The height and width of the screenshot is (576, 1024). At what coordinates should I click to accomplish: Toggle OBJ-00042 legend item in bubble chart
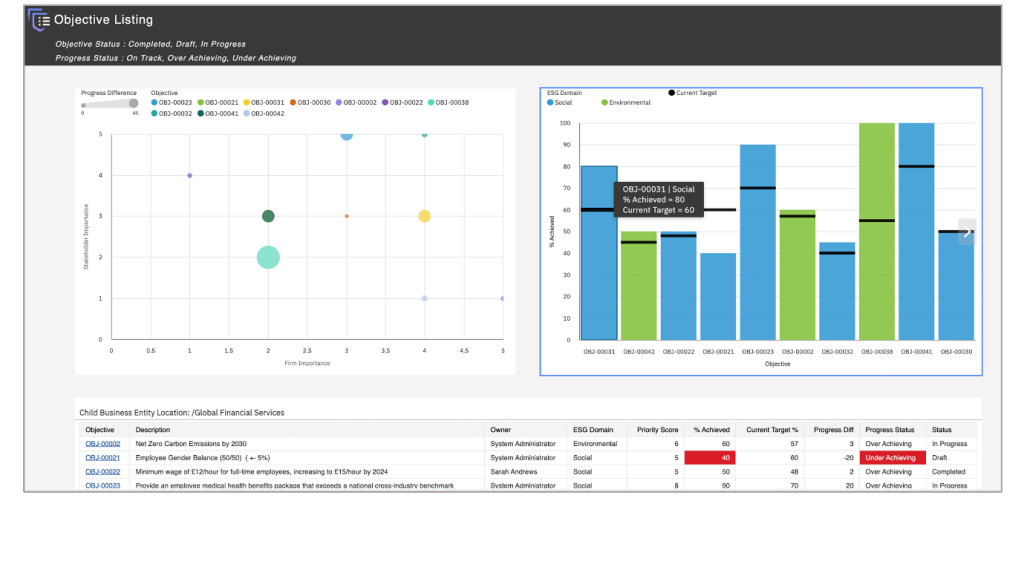pos(264,114)
